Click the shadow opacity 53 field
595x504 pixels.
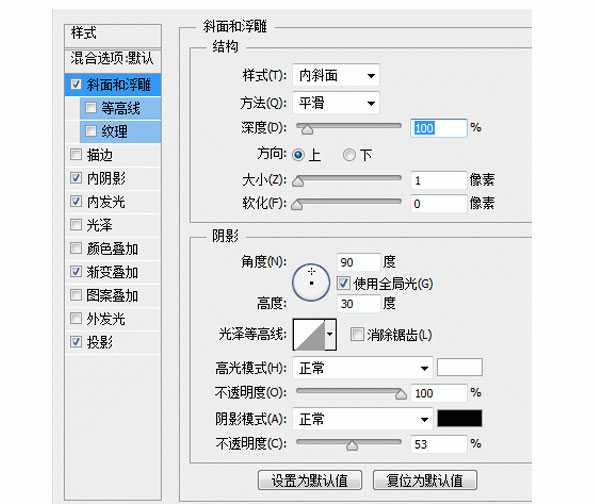[x=439, y=444]
